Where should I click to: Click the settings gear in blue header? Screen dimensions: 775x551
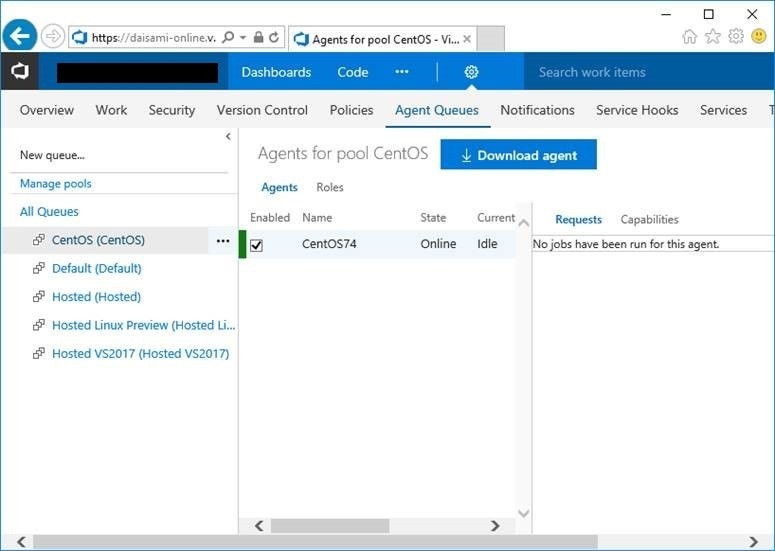click(471, 72)
